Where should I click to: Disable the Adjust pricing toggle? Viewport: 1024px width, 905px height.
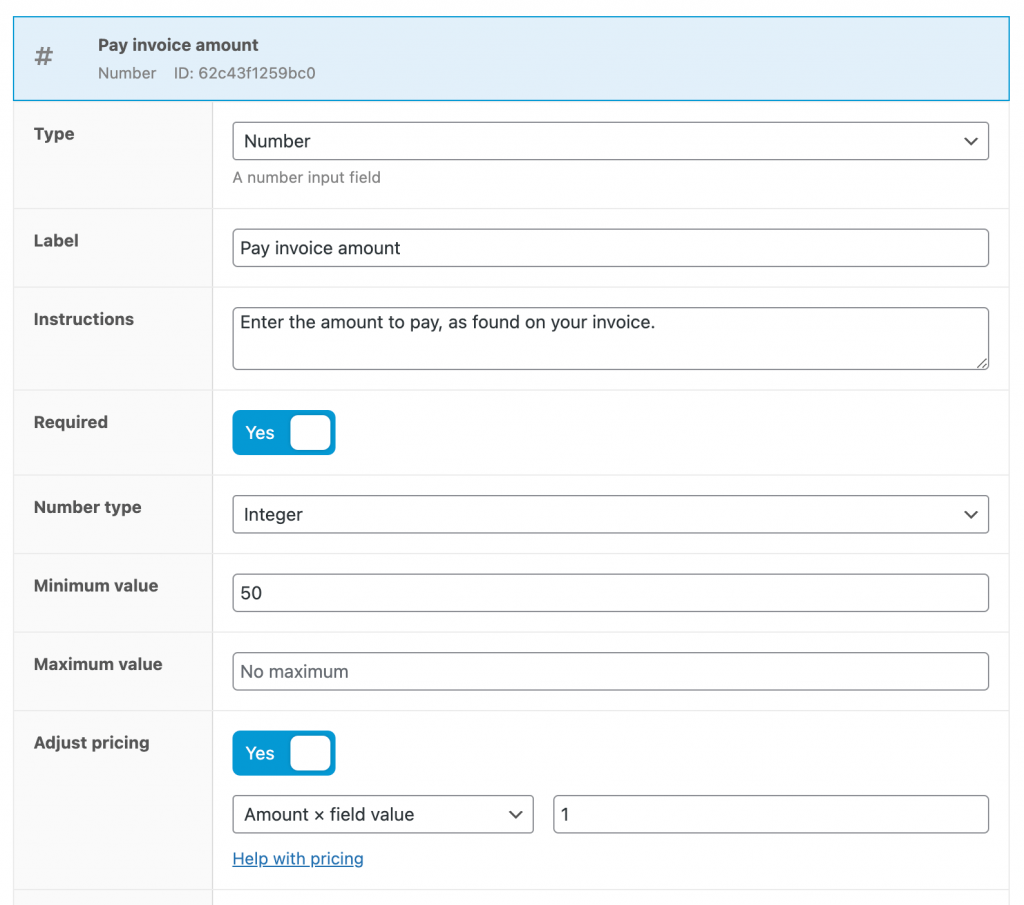point(284,753)
